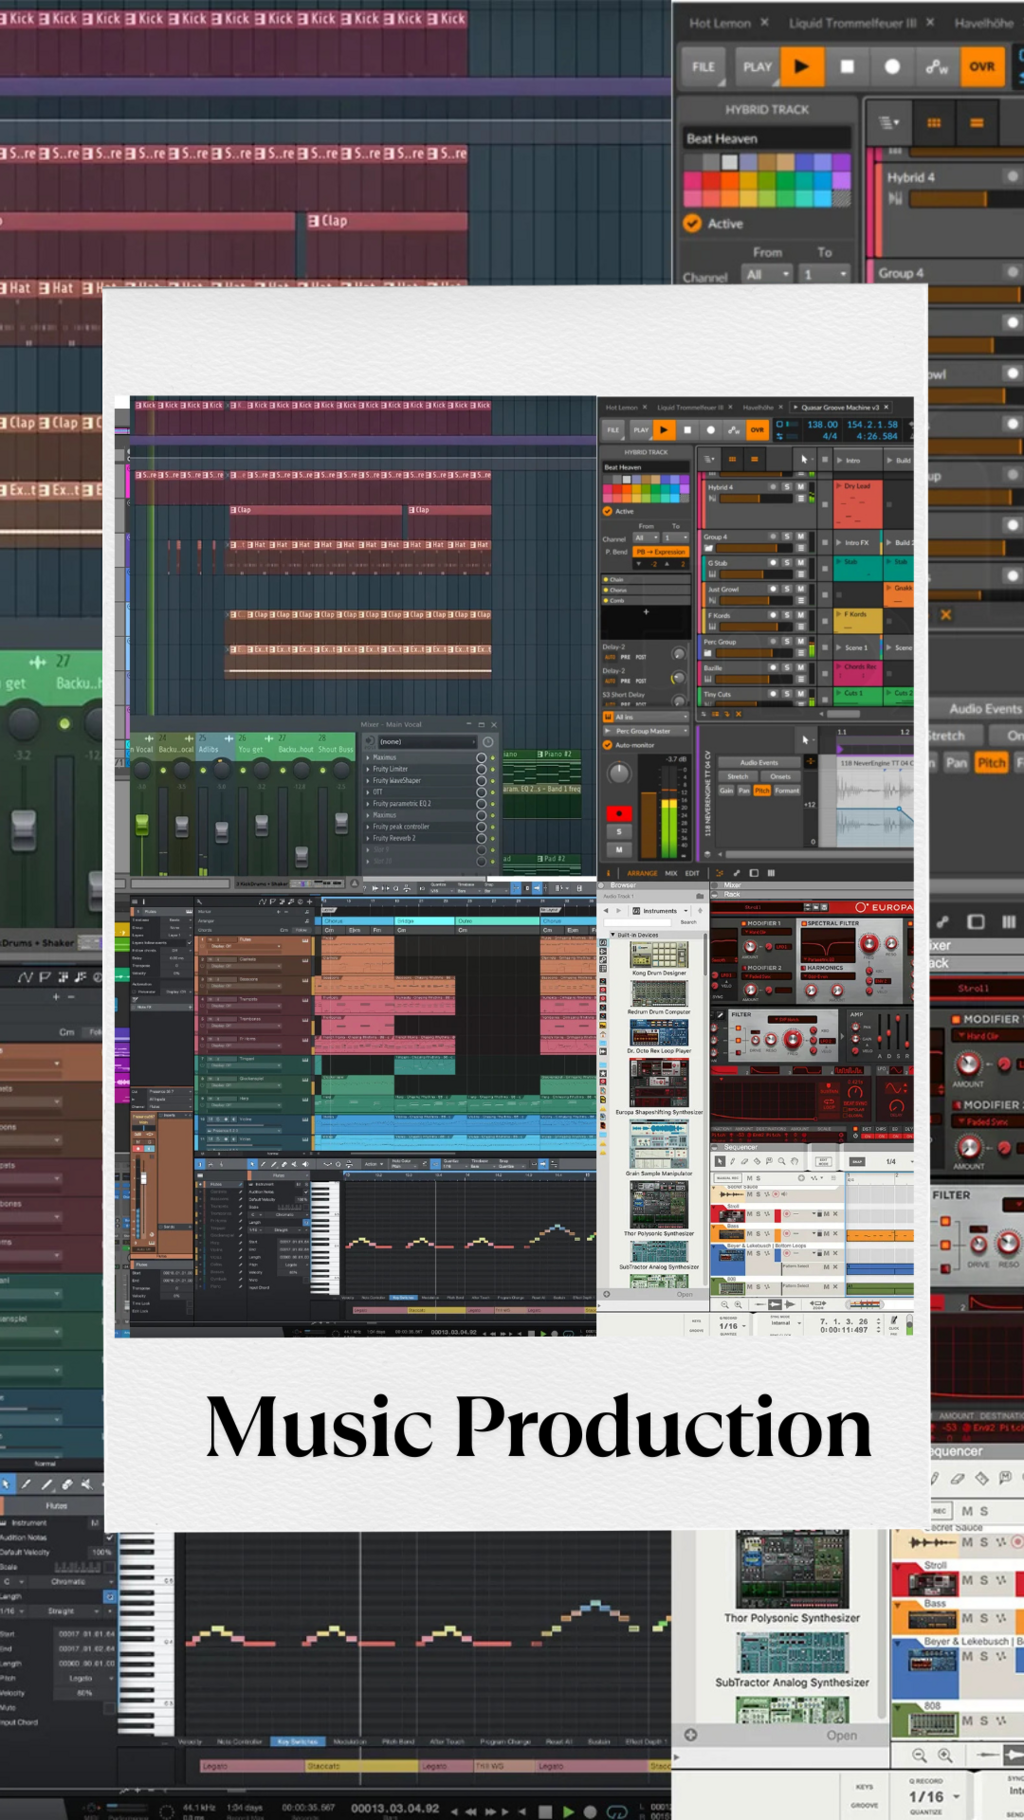Click the red record-arm button beside the level meter
Viewport: 1024px width, 1820px height.
619,813
